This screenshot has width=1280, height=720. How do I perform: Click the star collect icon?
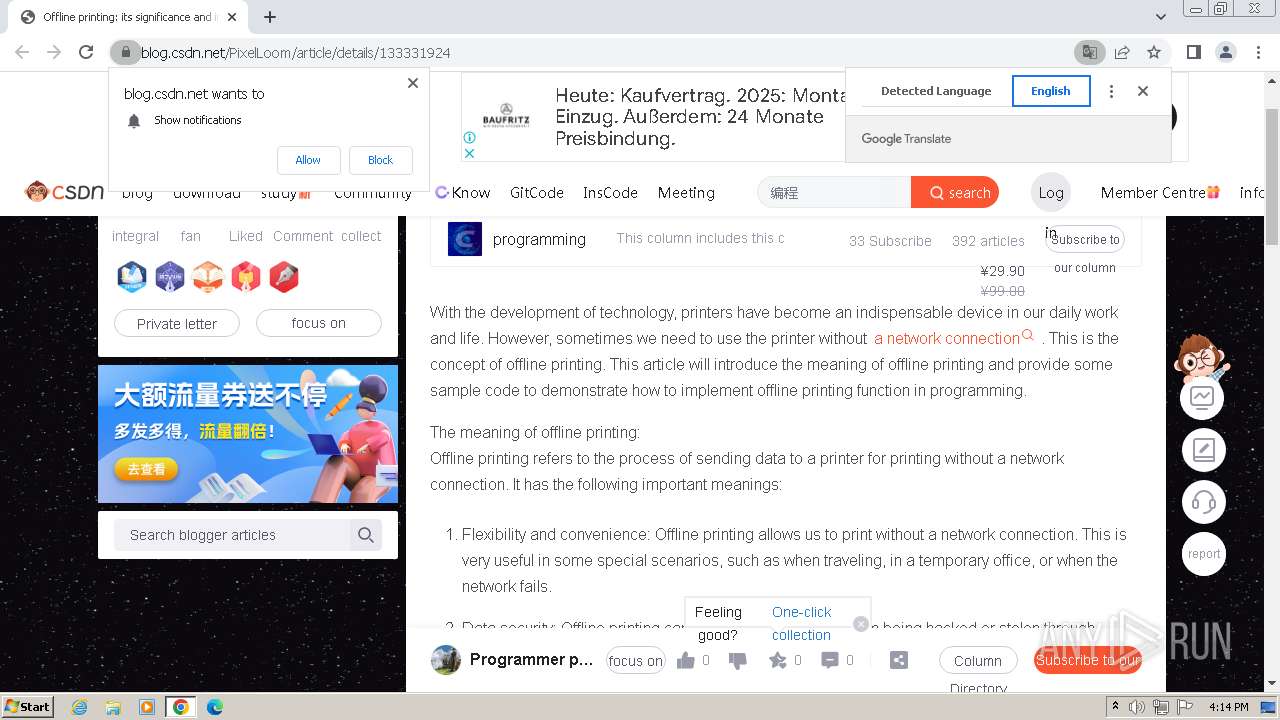point(778,660)
